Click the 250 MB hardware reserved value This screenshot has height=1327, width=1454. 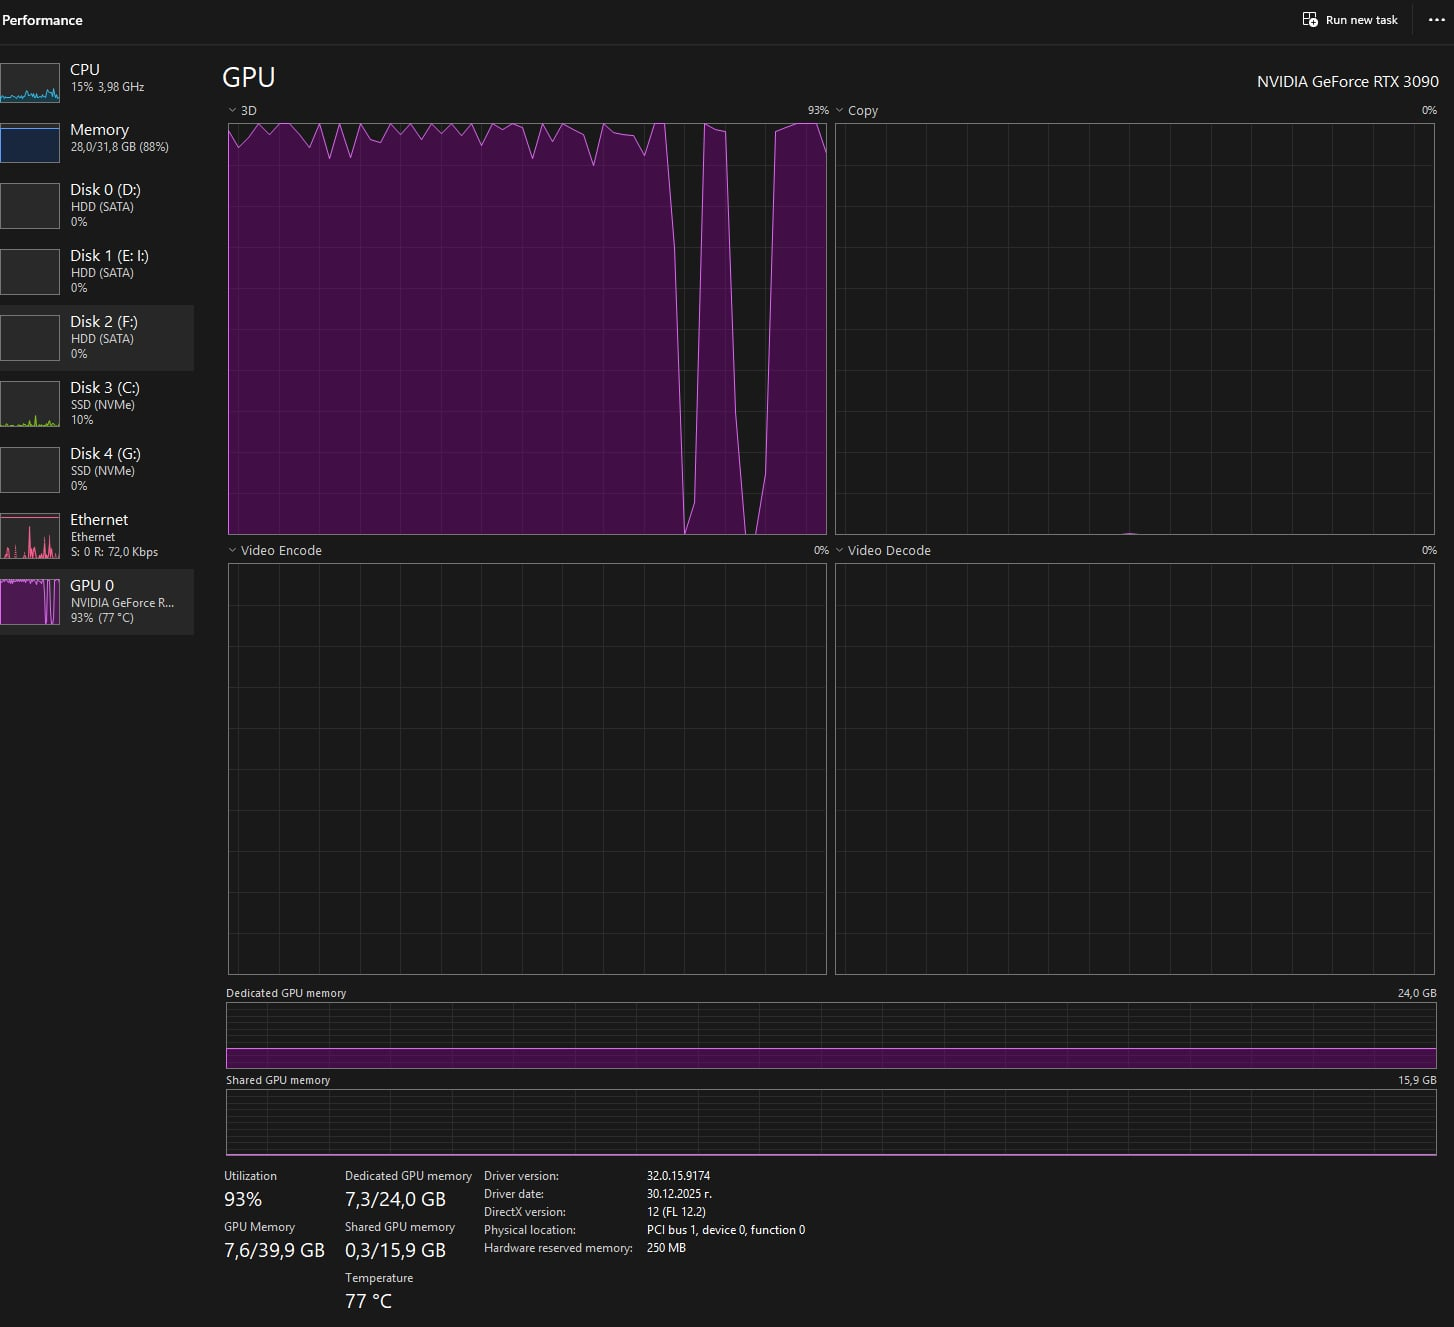666,1248
